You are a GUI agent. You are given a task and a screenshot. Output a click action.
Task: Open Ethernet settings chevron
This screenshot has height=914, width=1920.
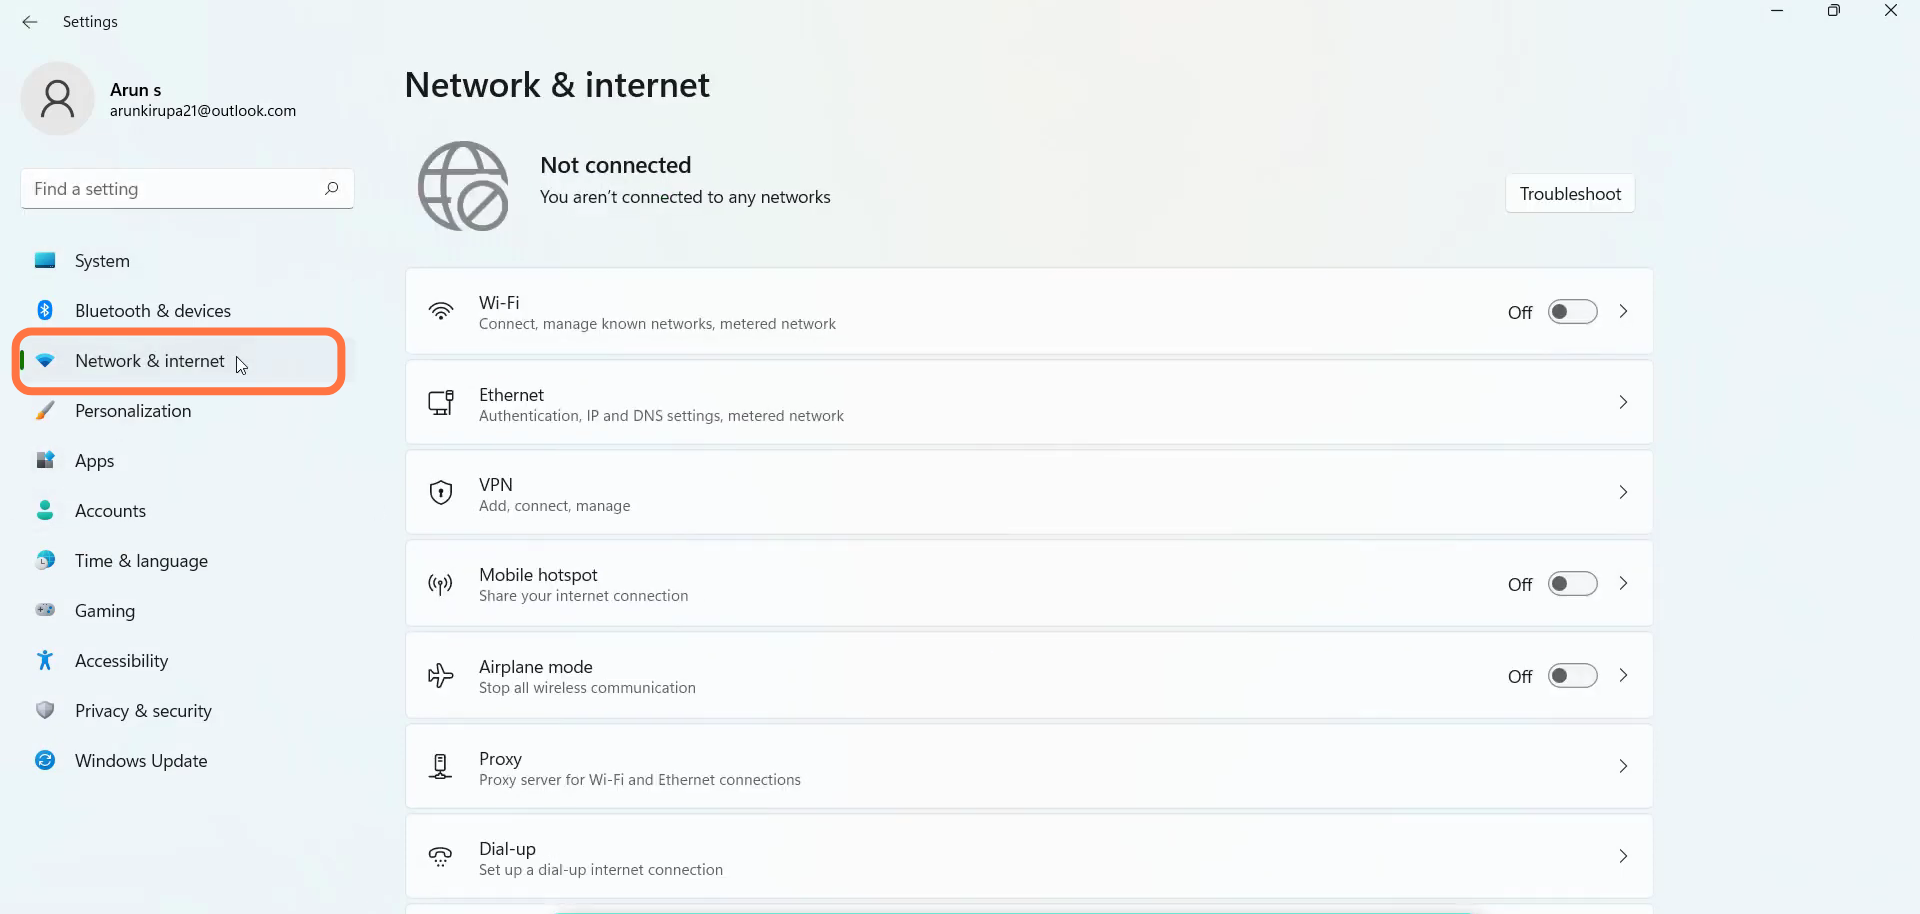1623,402
